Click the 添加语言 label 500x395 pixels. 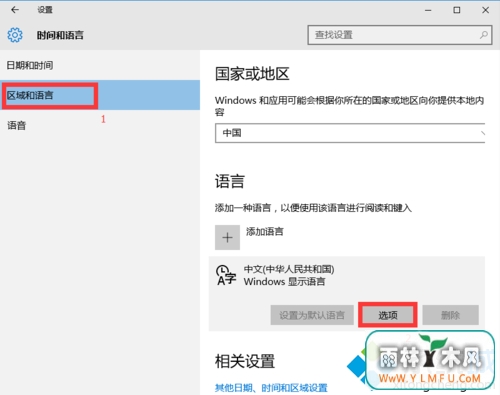[265, 231]
